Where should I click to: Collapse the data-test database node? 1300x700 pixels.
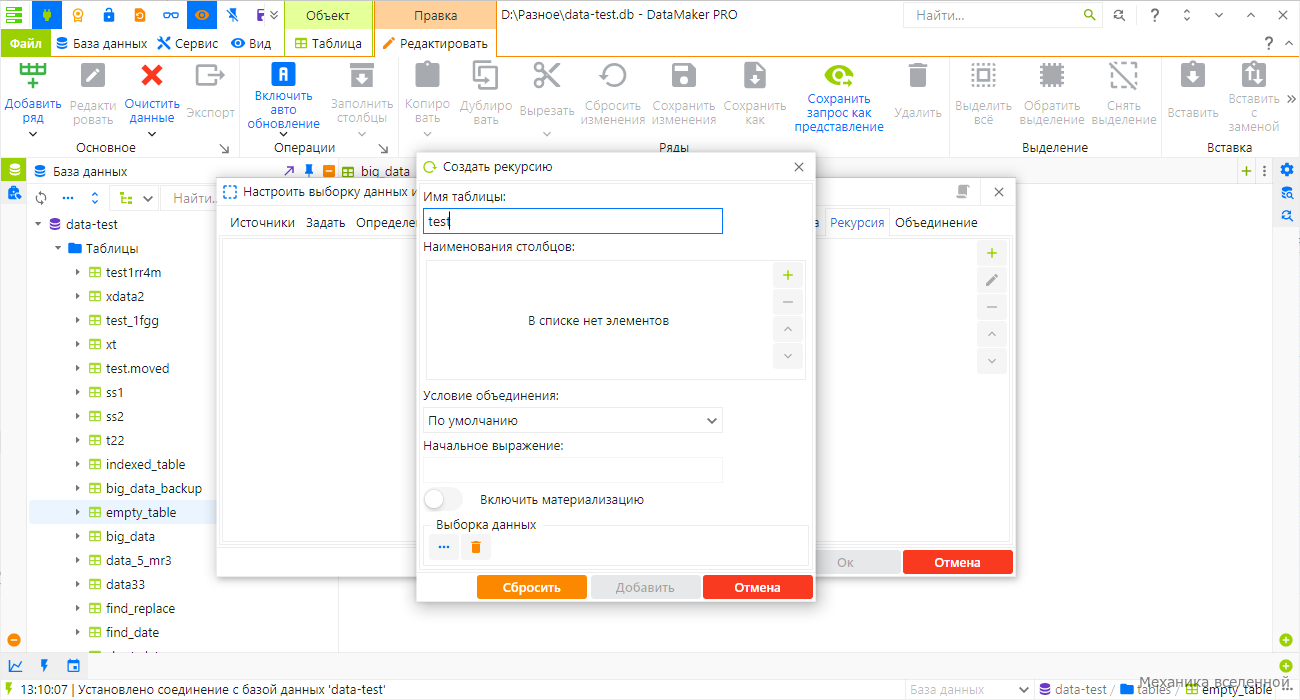38,224
